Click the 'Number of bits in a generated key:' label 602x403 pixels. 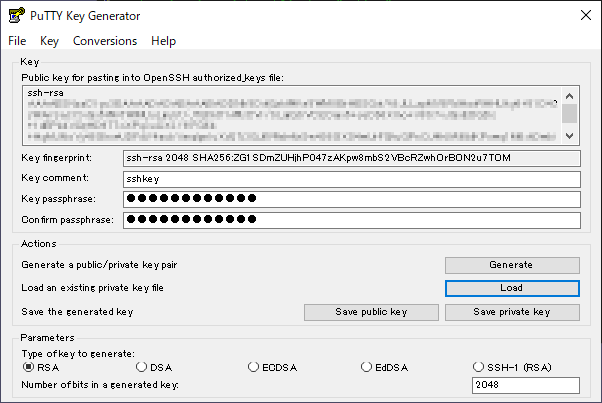(x=100, y=385)
